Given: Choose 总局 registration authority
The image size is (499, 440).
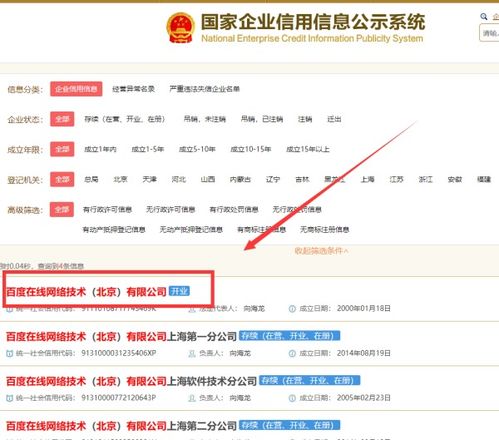Looking at the screenshot, I should tap(91, 179).
